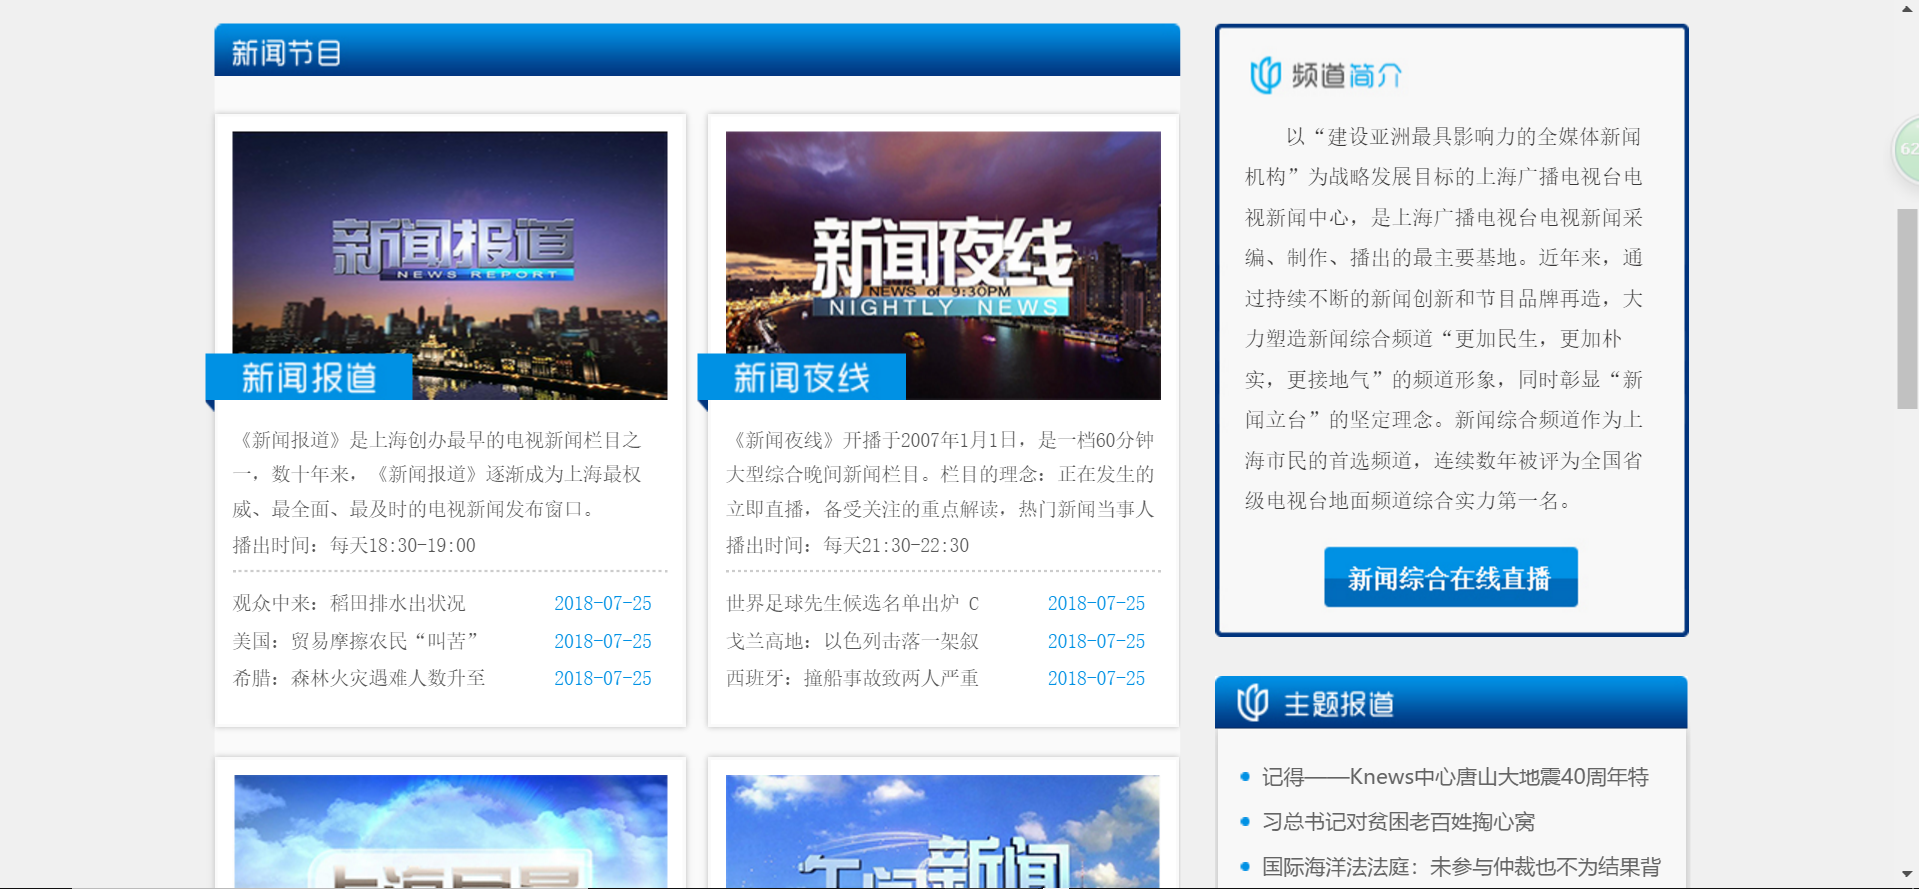Image resolution: width=1919 pixels, height=889 pixels.
Task: Click date 2018-07-25 beside 希腊：森林火灾
Action: (x=603, y=678)
